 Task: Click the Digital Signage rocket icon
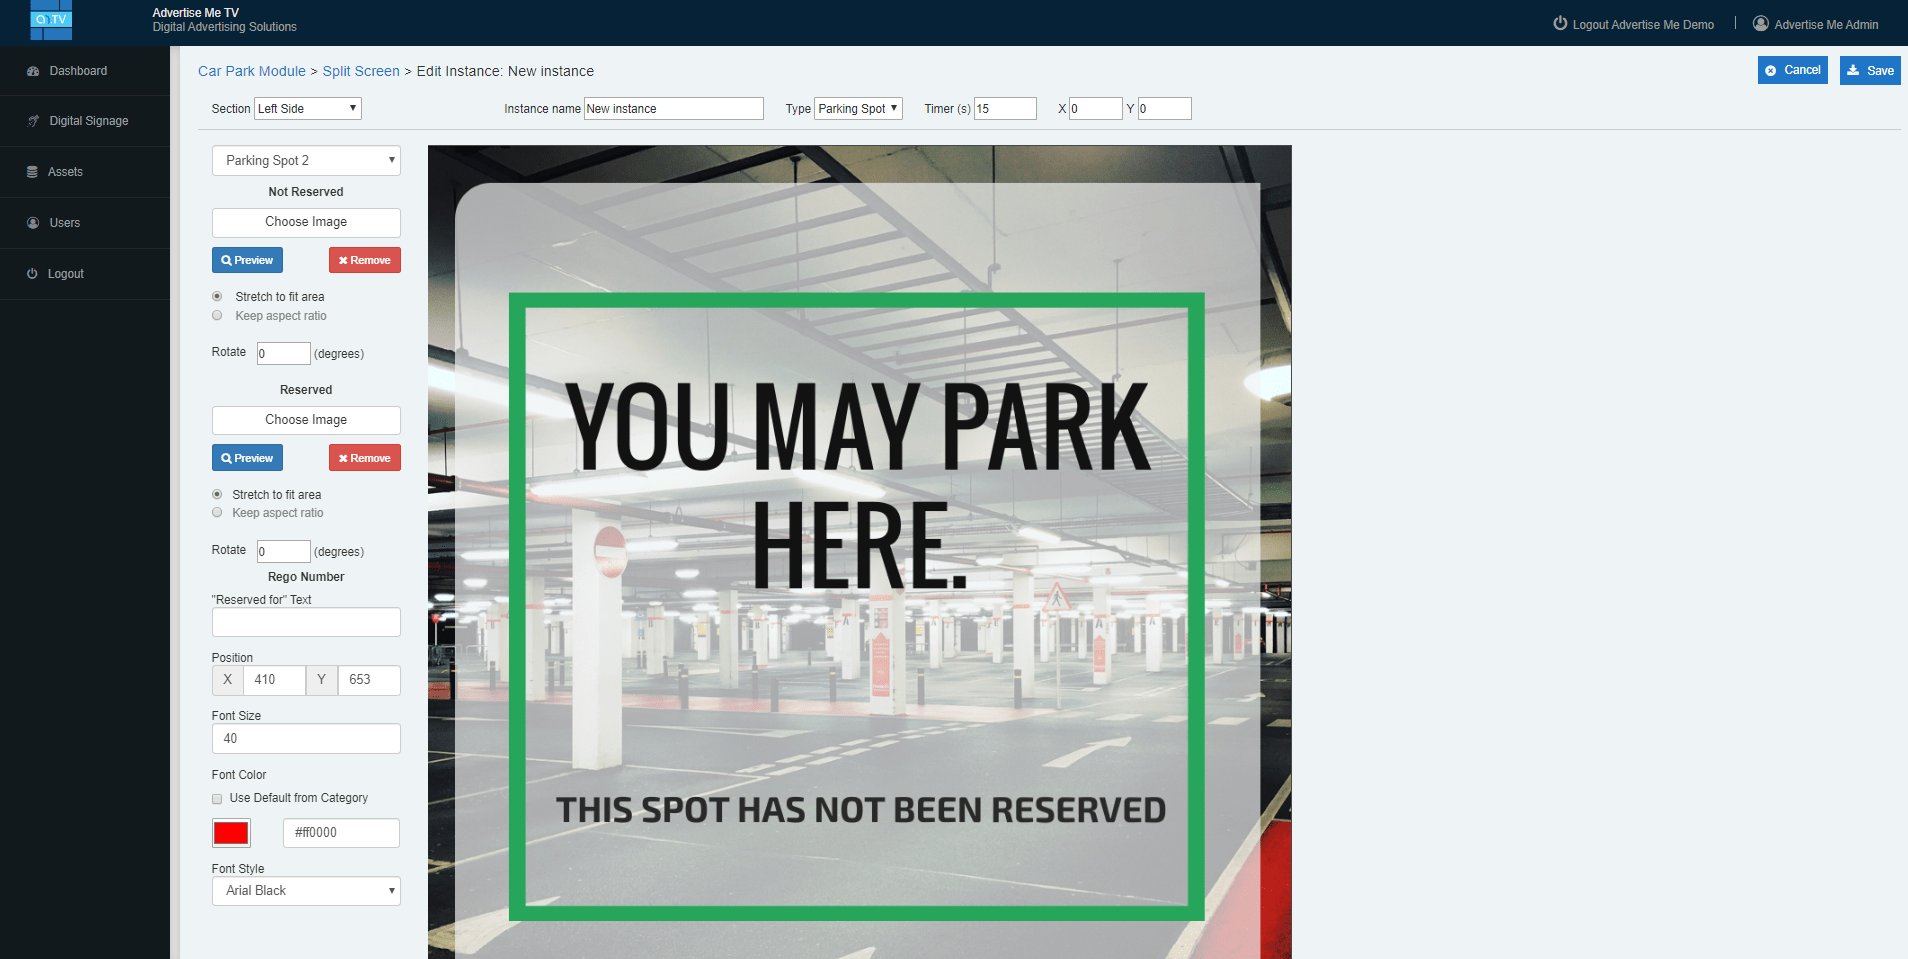pos(33,121)
